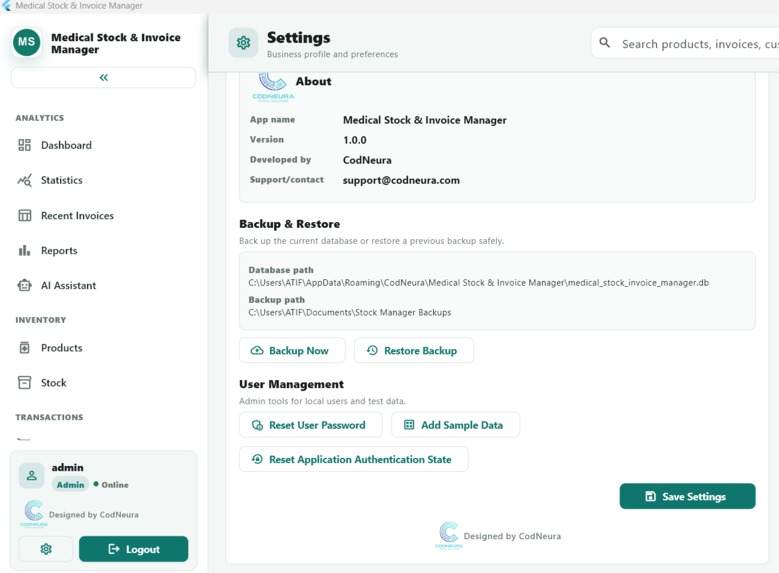Click Reset User Password
The width and height of the screenshot is (779, 573).
[311, 425]
